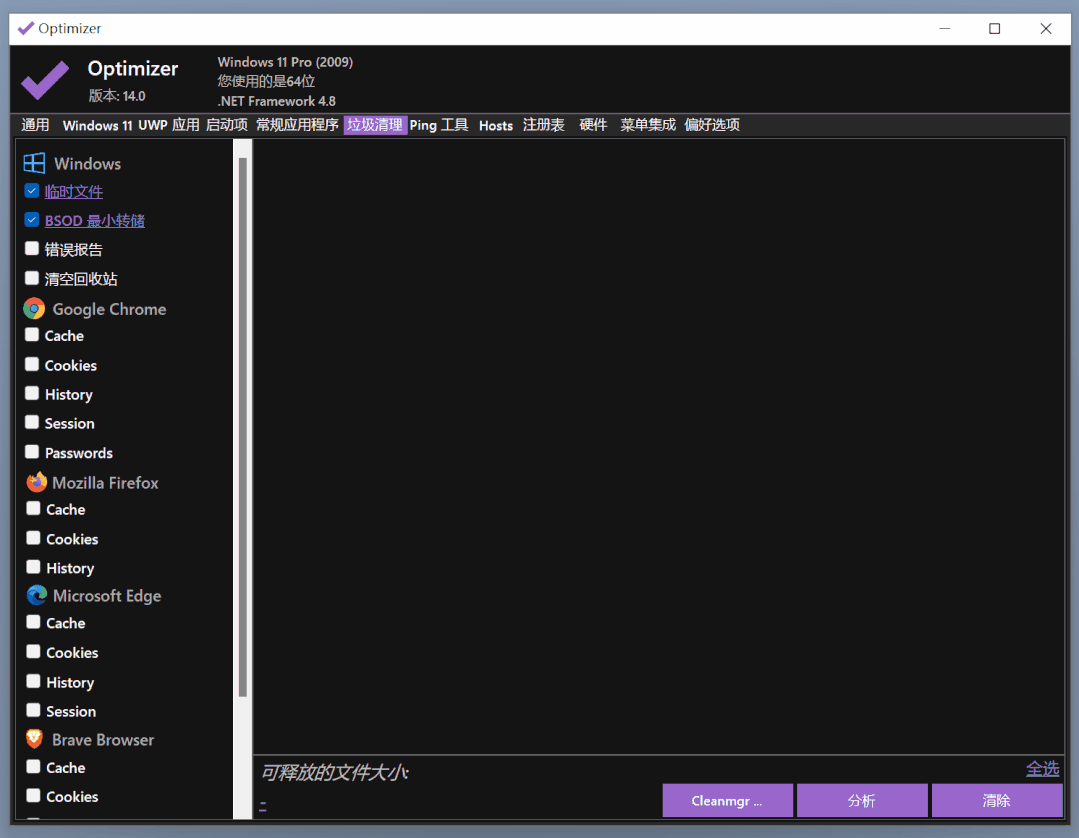1079x838 pixels.
Task: Click the Google Chrome section heading
Action: coord(109,309)
